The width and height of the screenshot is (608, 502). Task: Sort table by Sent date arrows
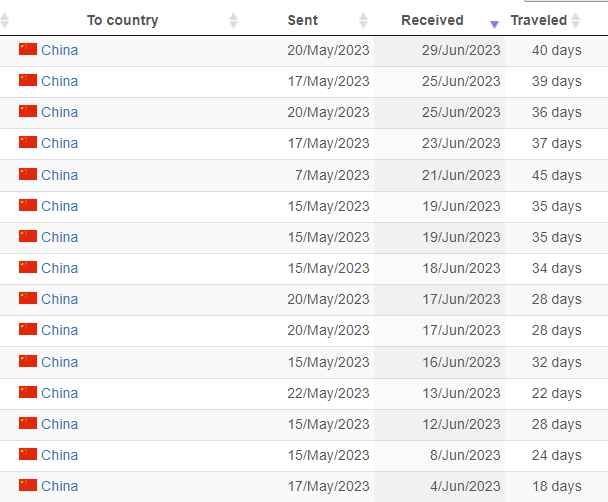click(x=363, y=21)
